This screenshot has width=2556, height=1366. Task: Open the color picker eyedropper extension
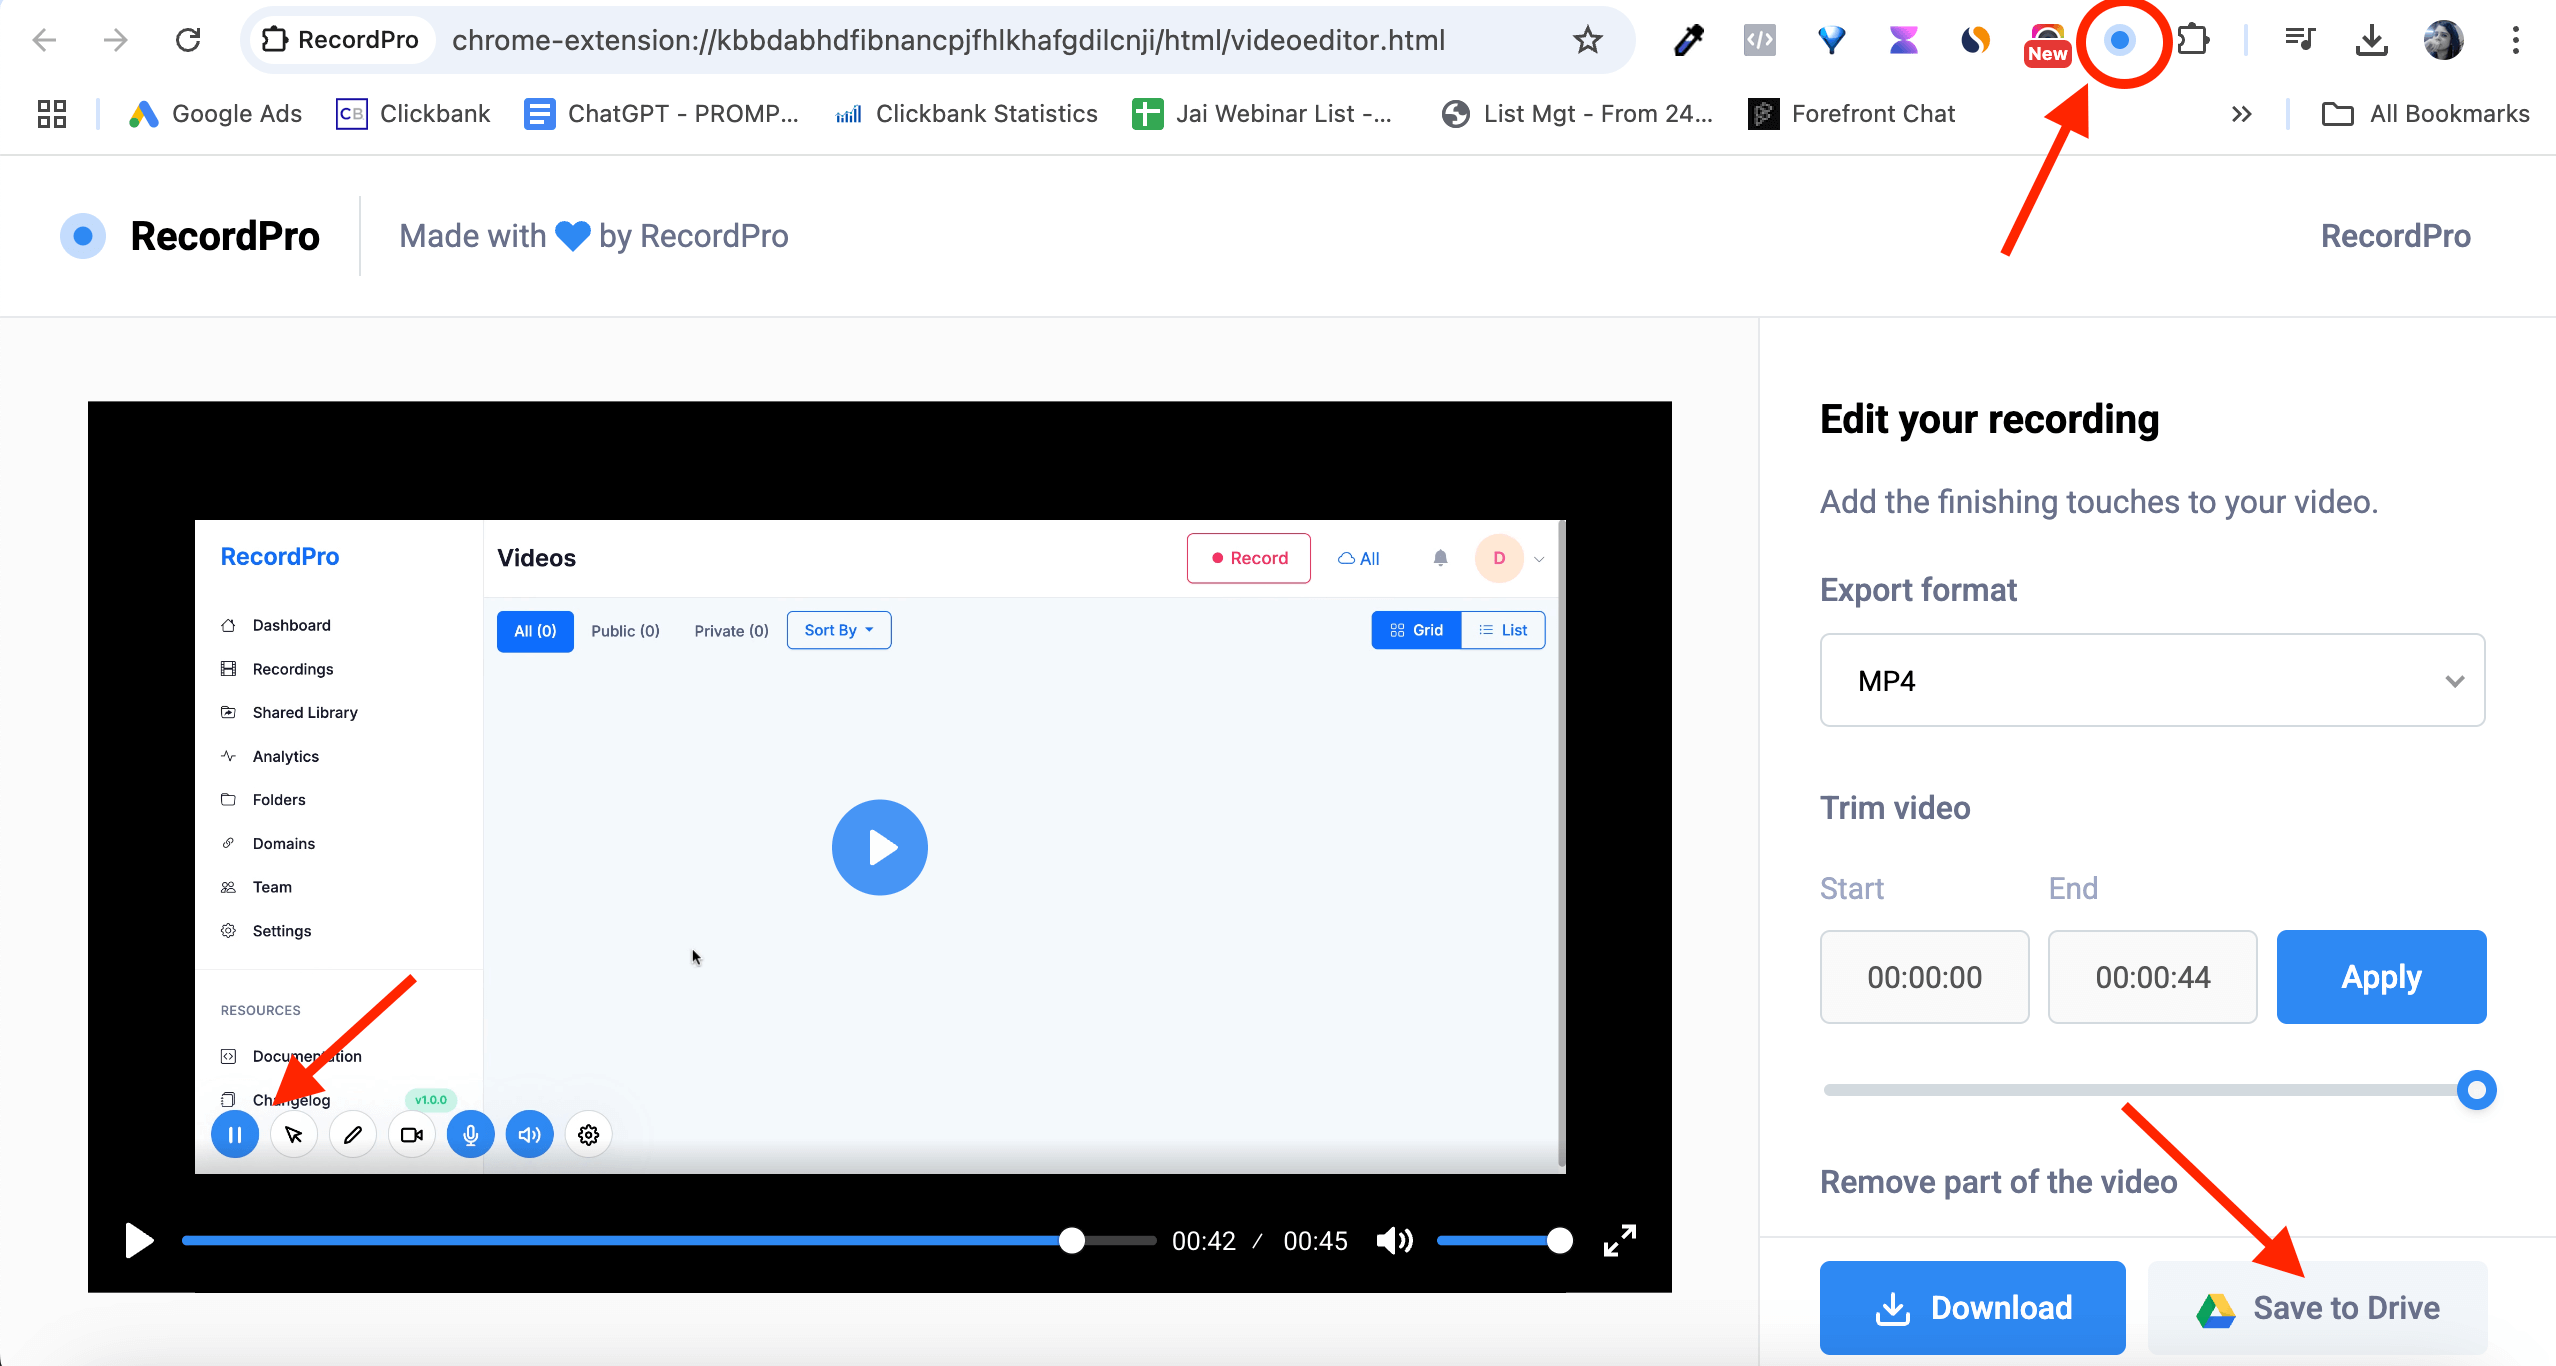pyautogui.click(x=1688, y=40)
